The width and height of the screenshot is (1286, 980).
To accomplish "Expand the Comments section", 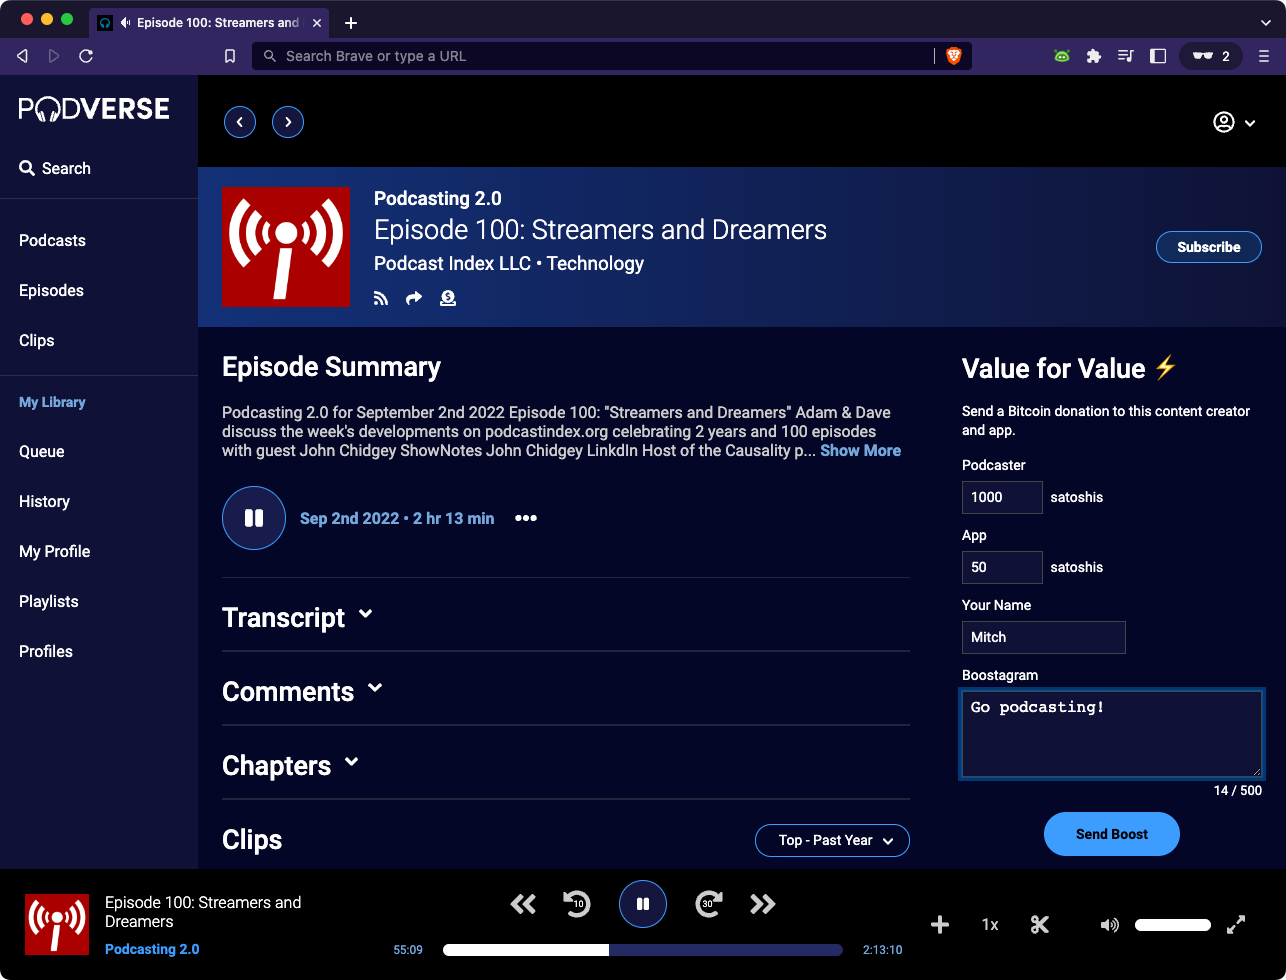I will 302,691.
